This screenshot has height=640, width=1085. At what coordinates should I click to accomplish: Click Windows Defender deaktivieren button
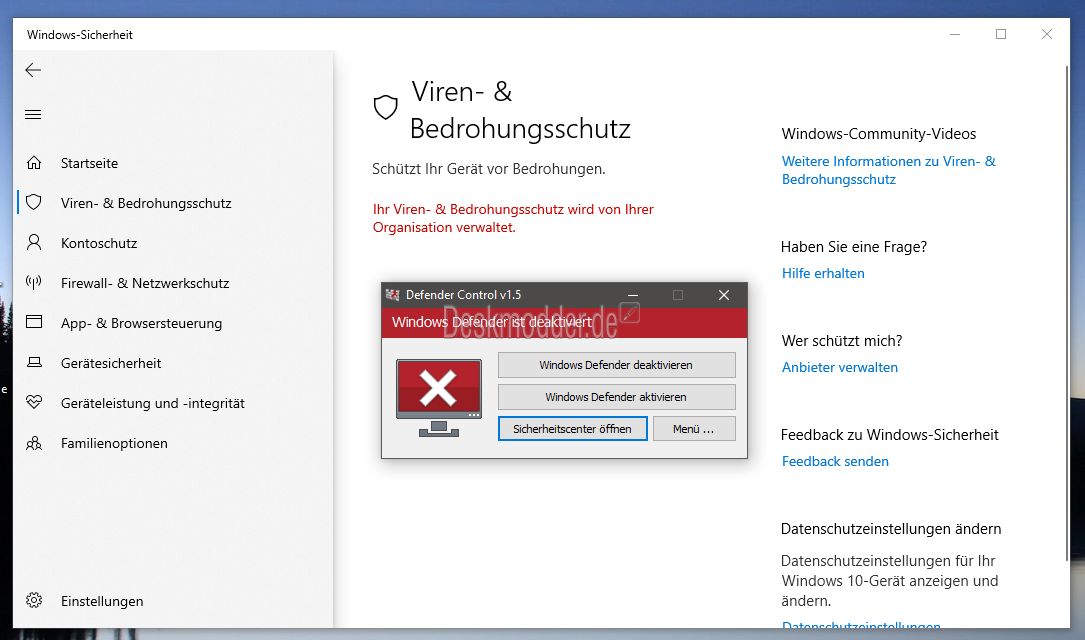tap(617, 365)
